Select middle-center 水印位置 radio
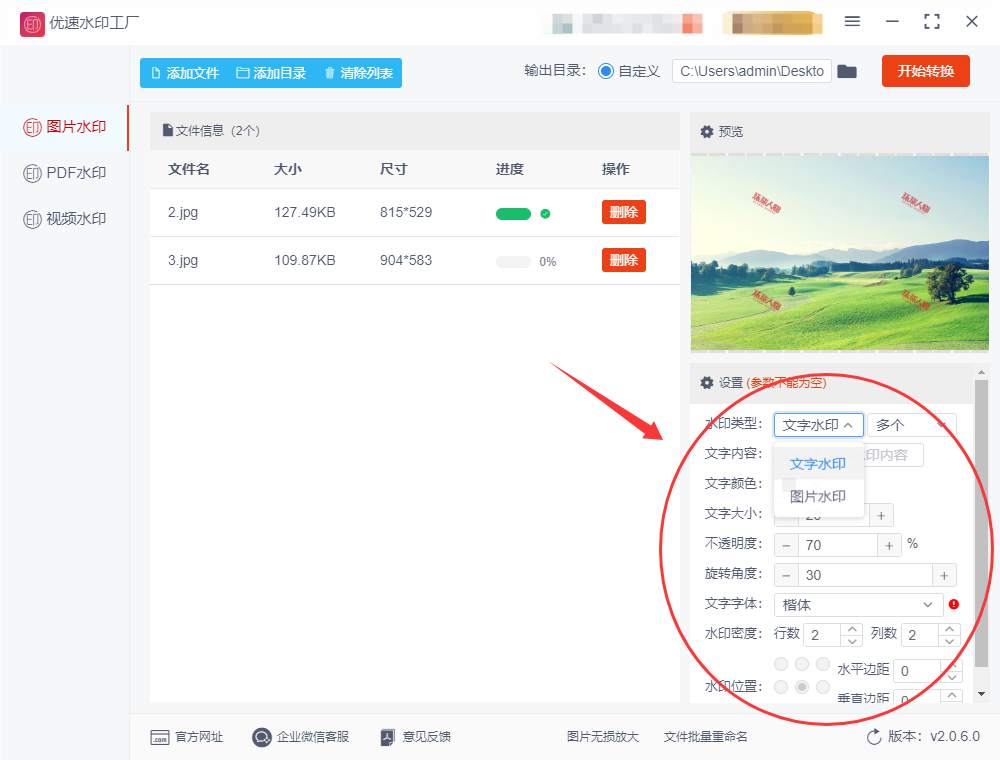The height and width of the screenshot is (760, 1000). pos(802,687)
